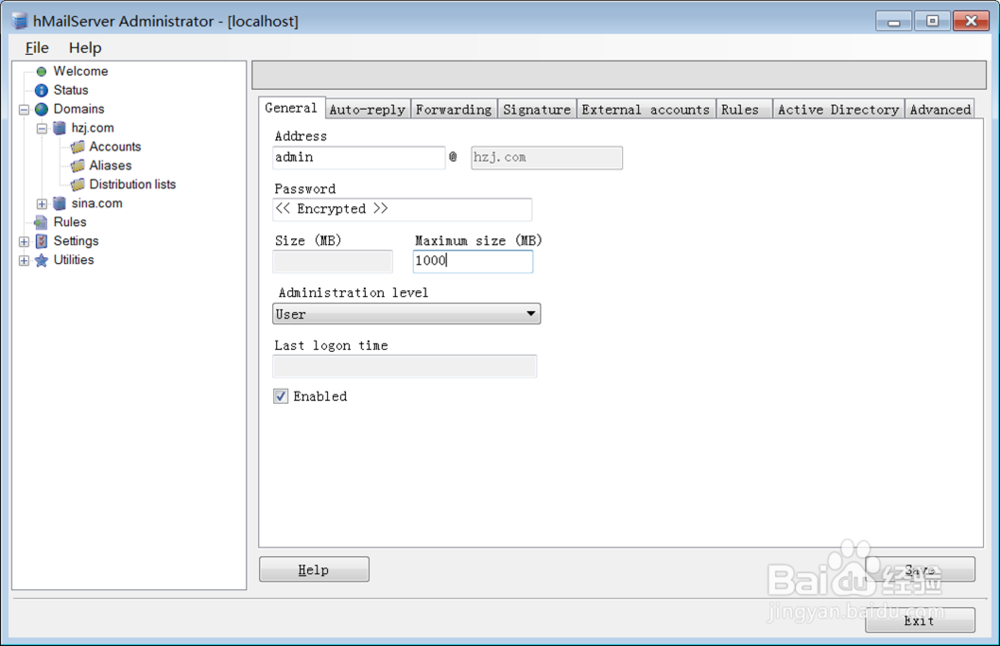Click the Size (MB) read-only field
Image resolution: width=1000 pixels, height=646 pixels.
(332, 261)
